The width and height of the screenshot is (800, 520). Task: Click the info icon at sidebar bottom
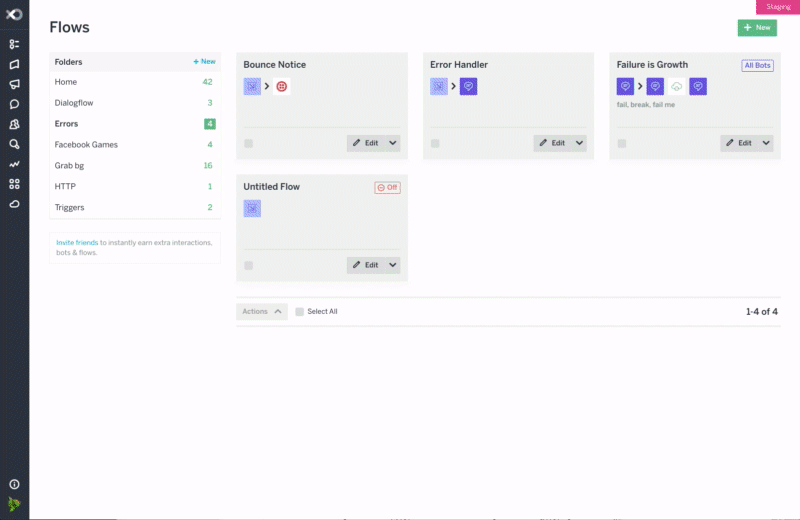[x=14, y=484]
